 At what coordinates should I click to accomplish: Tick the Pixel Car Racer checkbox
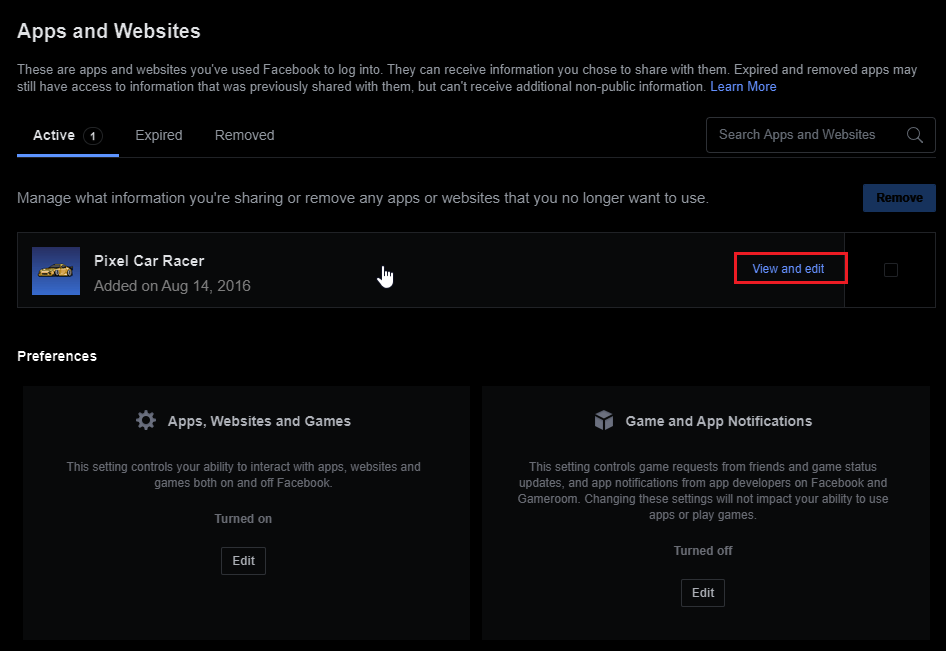pos(890,270)
